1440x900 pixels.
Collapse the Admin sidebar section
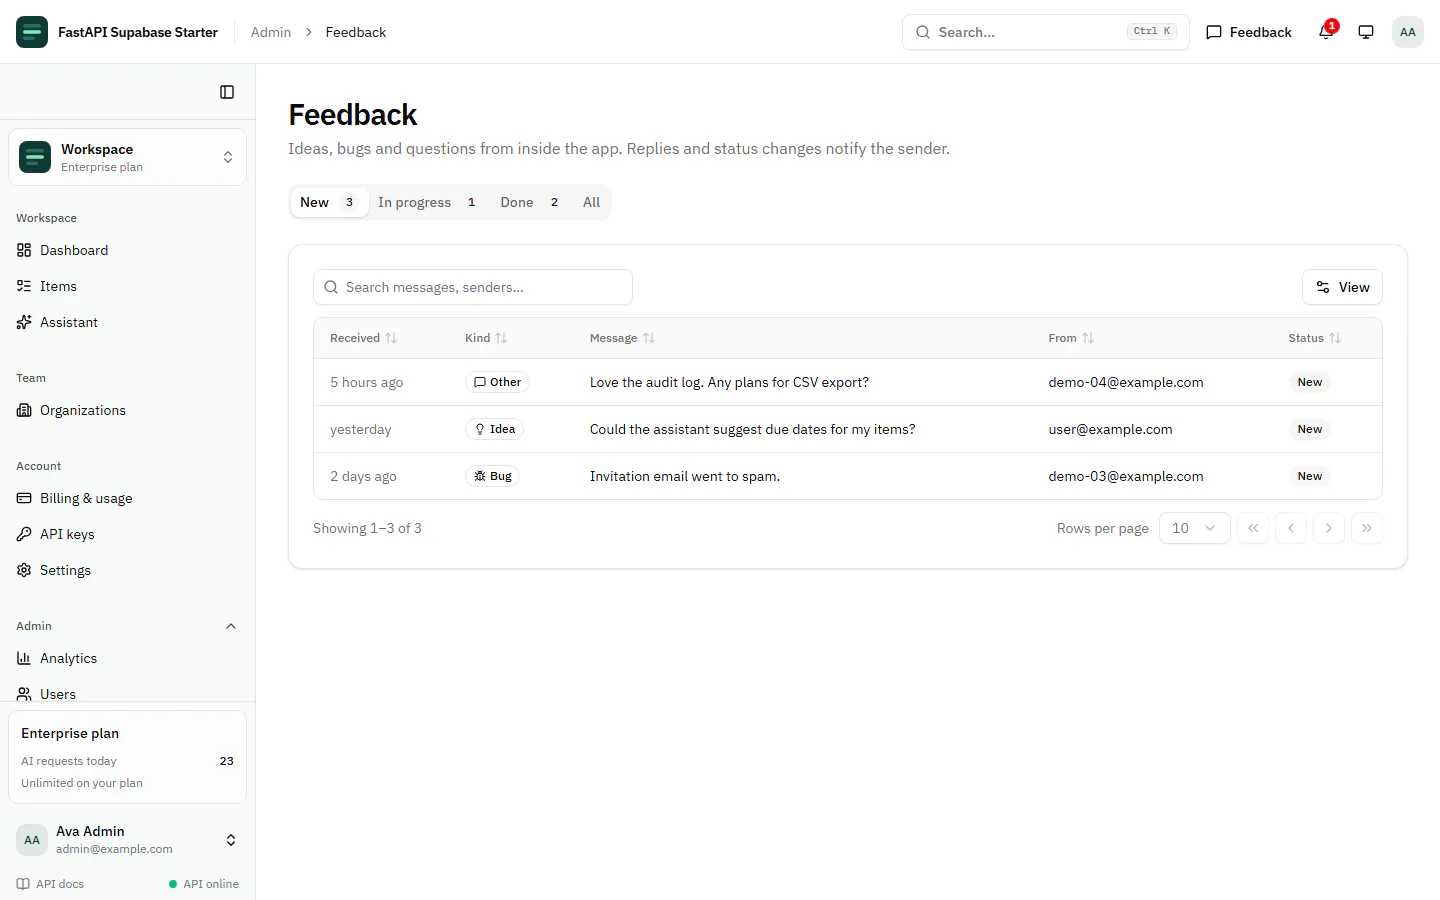point(231,626)
